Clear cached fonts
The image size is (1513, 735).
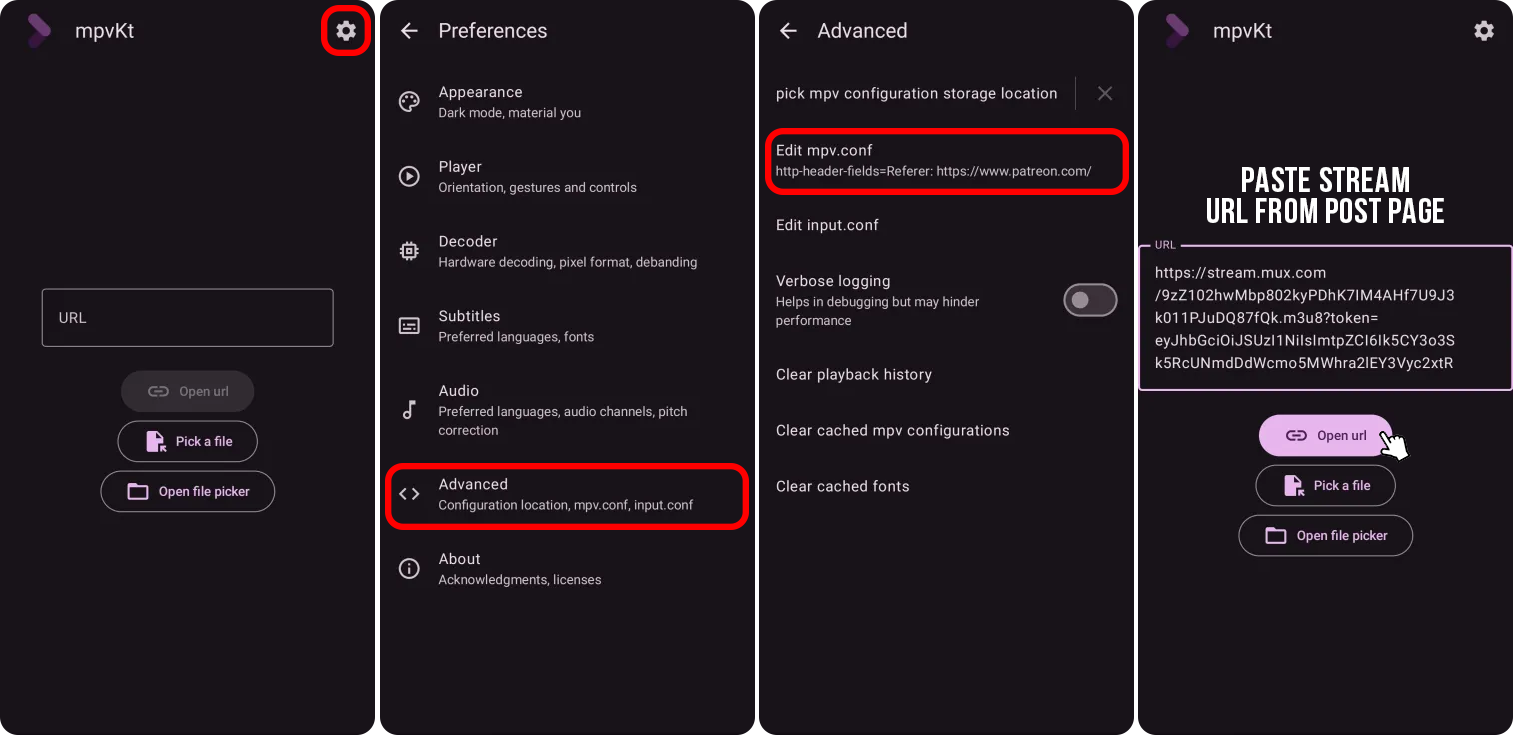tap(843, 486)
